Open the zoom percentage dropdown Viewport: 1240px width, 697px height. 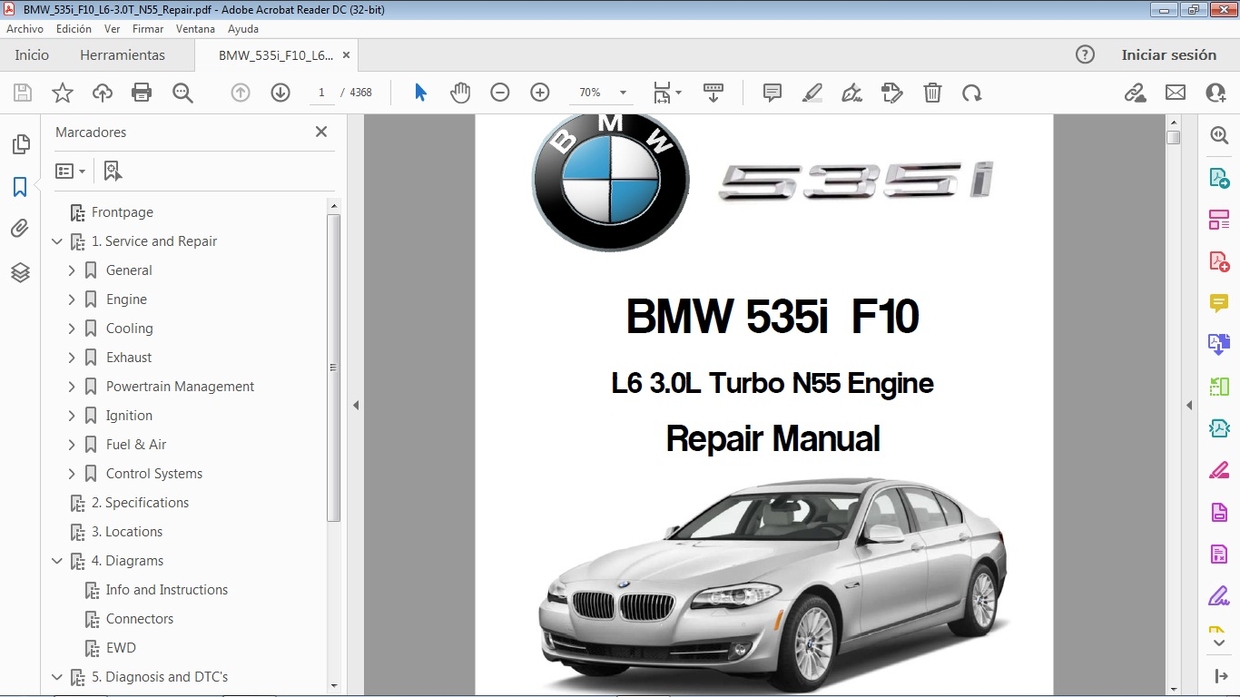click(622, 92)
